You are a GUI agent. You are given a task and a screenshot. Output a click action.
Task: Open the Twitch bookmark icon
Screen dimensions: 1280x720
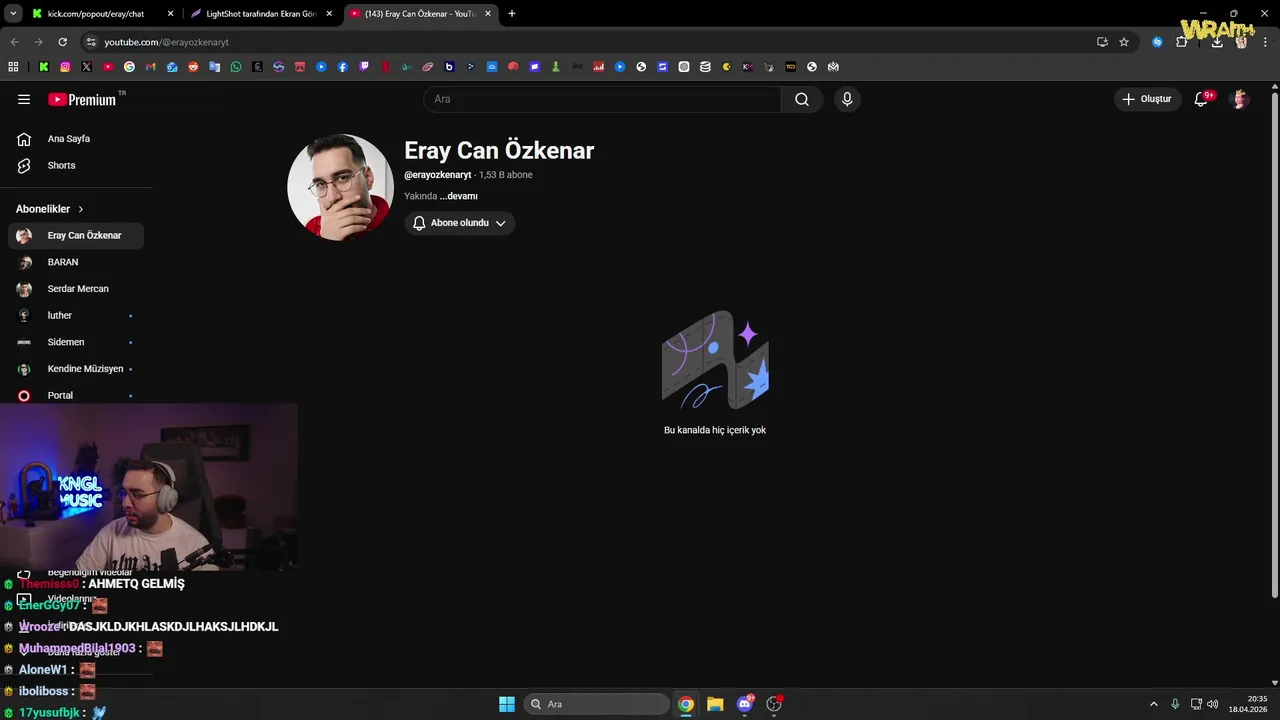[x=364, y=67]
